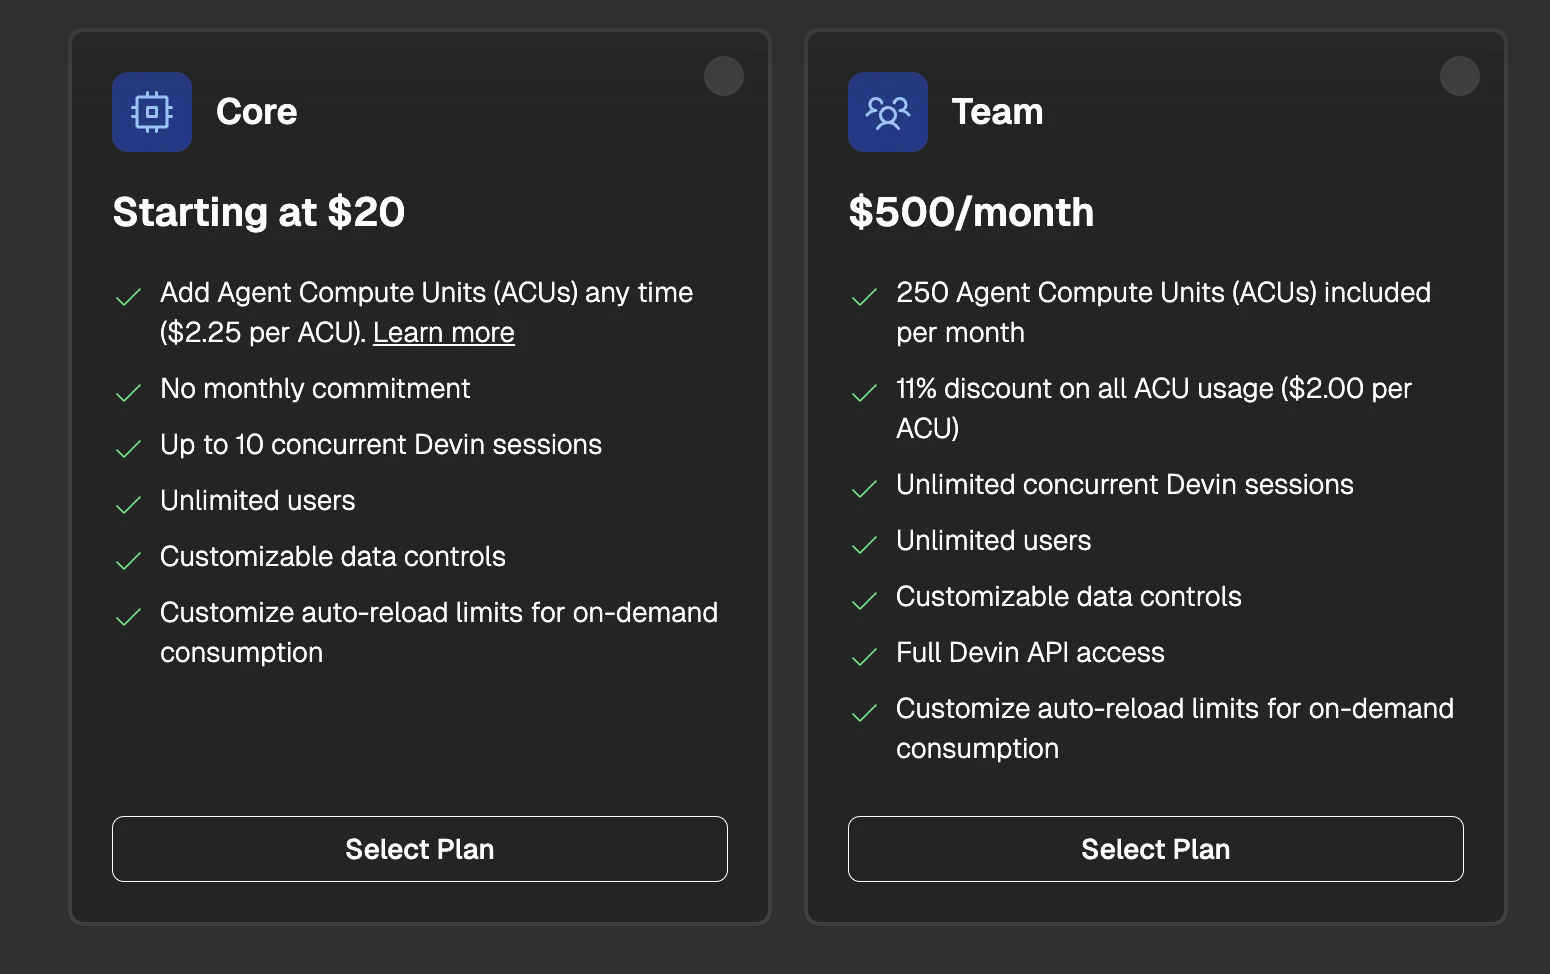Click checkmark beside Unlimited concurrent Devin sessions
The height and width of the screenshot is (974, 1550).
coord(864,489)
